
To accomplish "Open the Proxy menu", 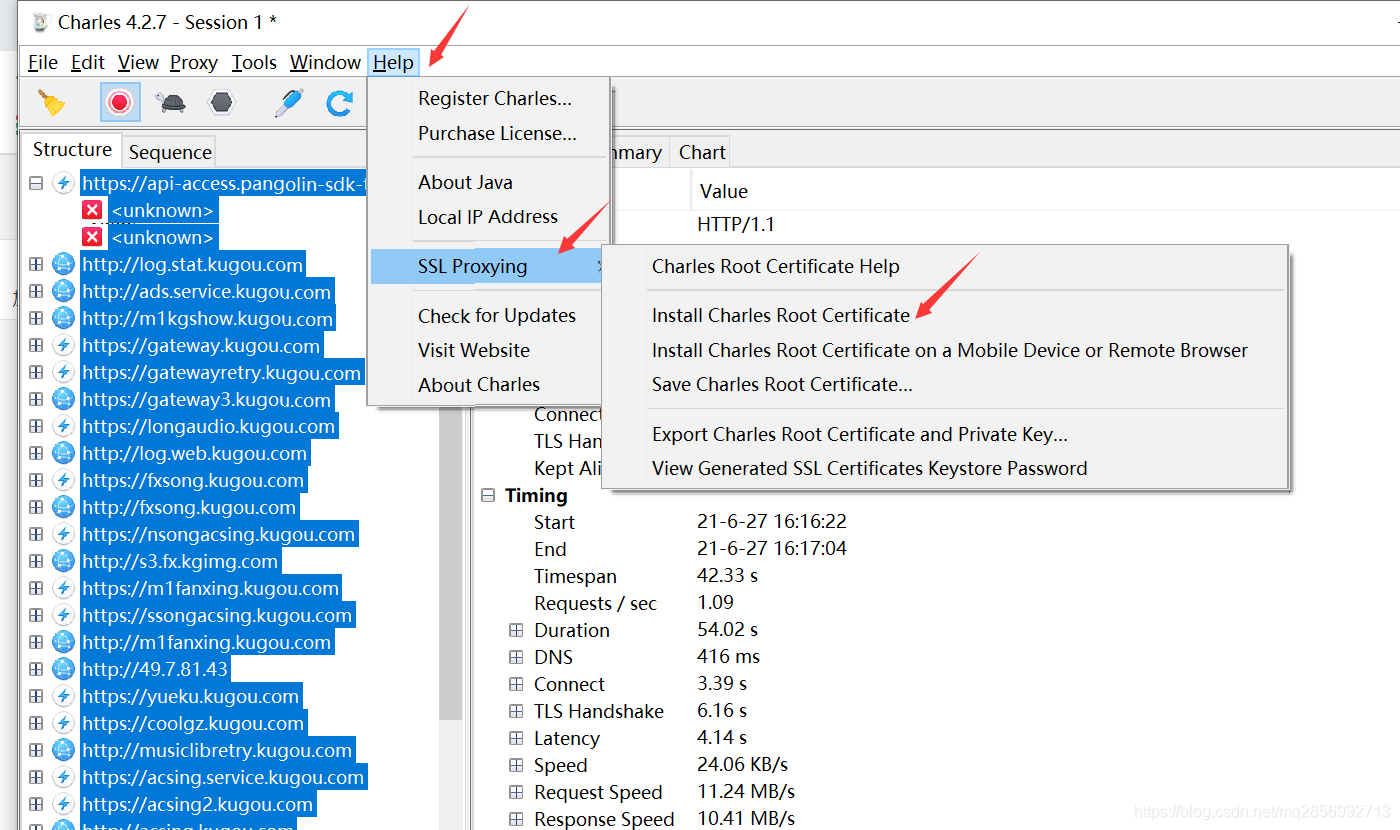I will pos(194,62).
